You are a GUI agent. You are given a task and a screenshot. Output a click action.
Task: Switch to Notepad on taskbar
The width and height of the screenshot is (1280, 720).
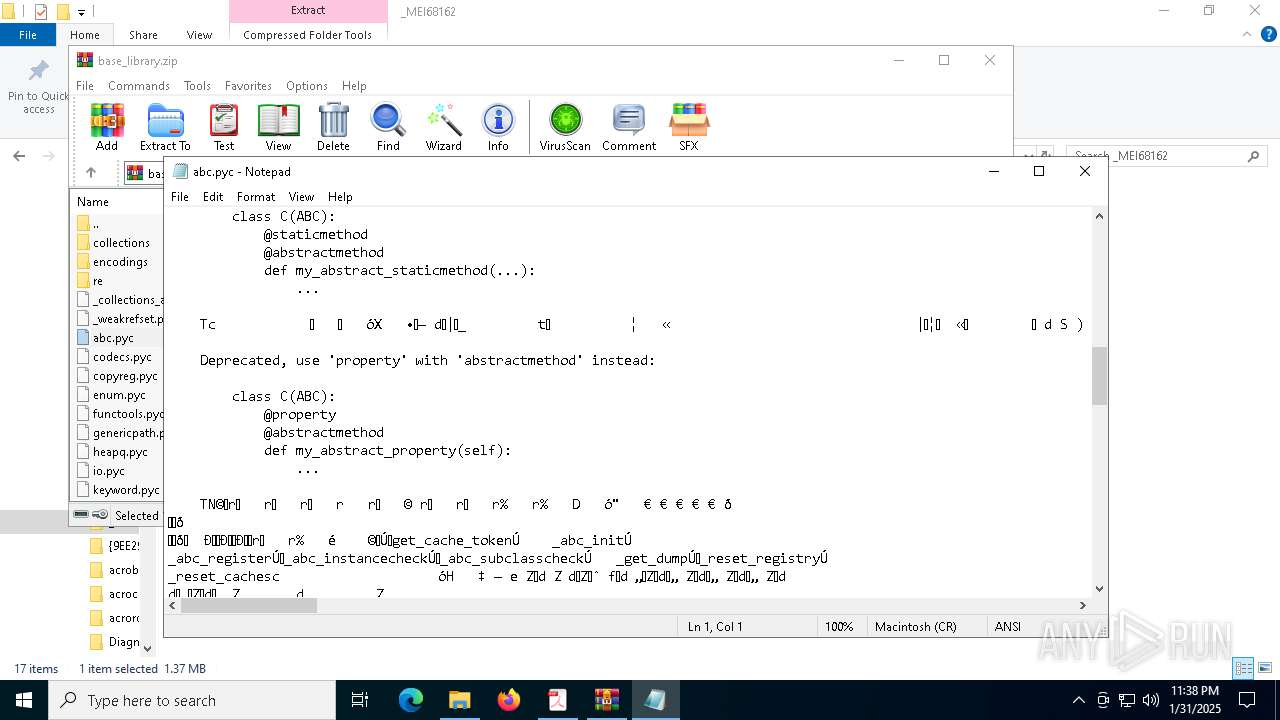(x=655, y=700)
